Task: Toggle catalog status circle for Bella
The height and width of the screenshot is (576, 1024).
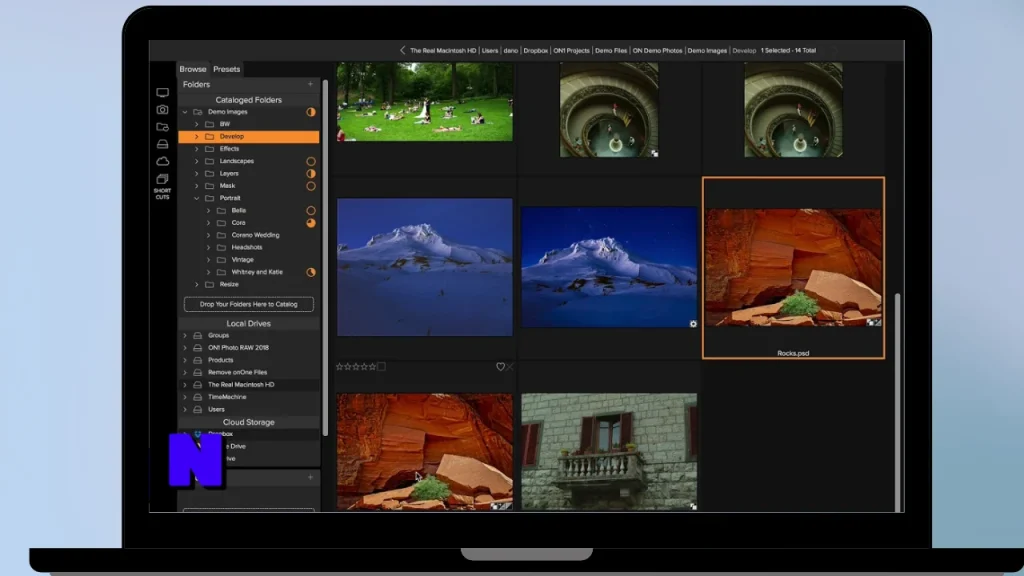Action: click(311, 211)
